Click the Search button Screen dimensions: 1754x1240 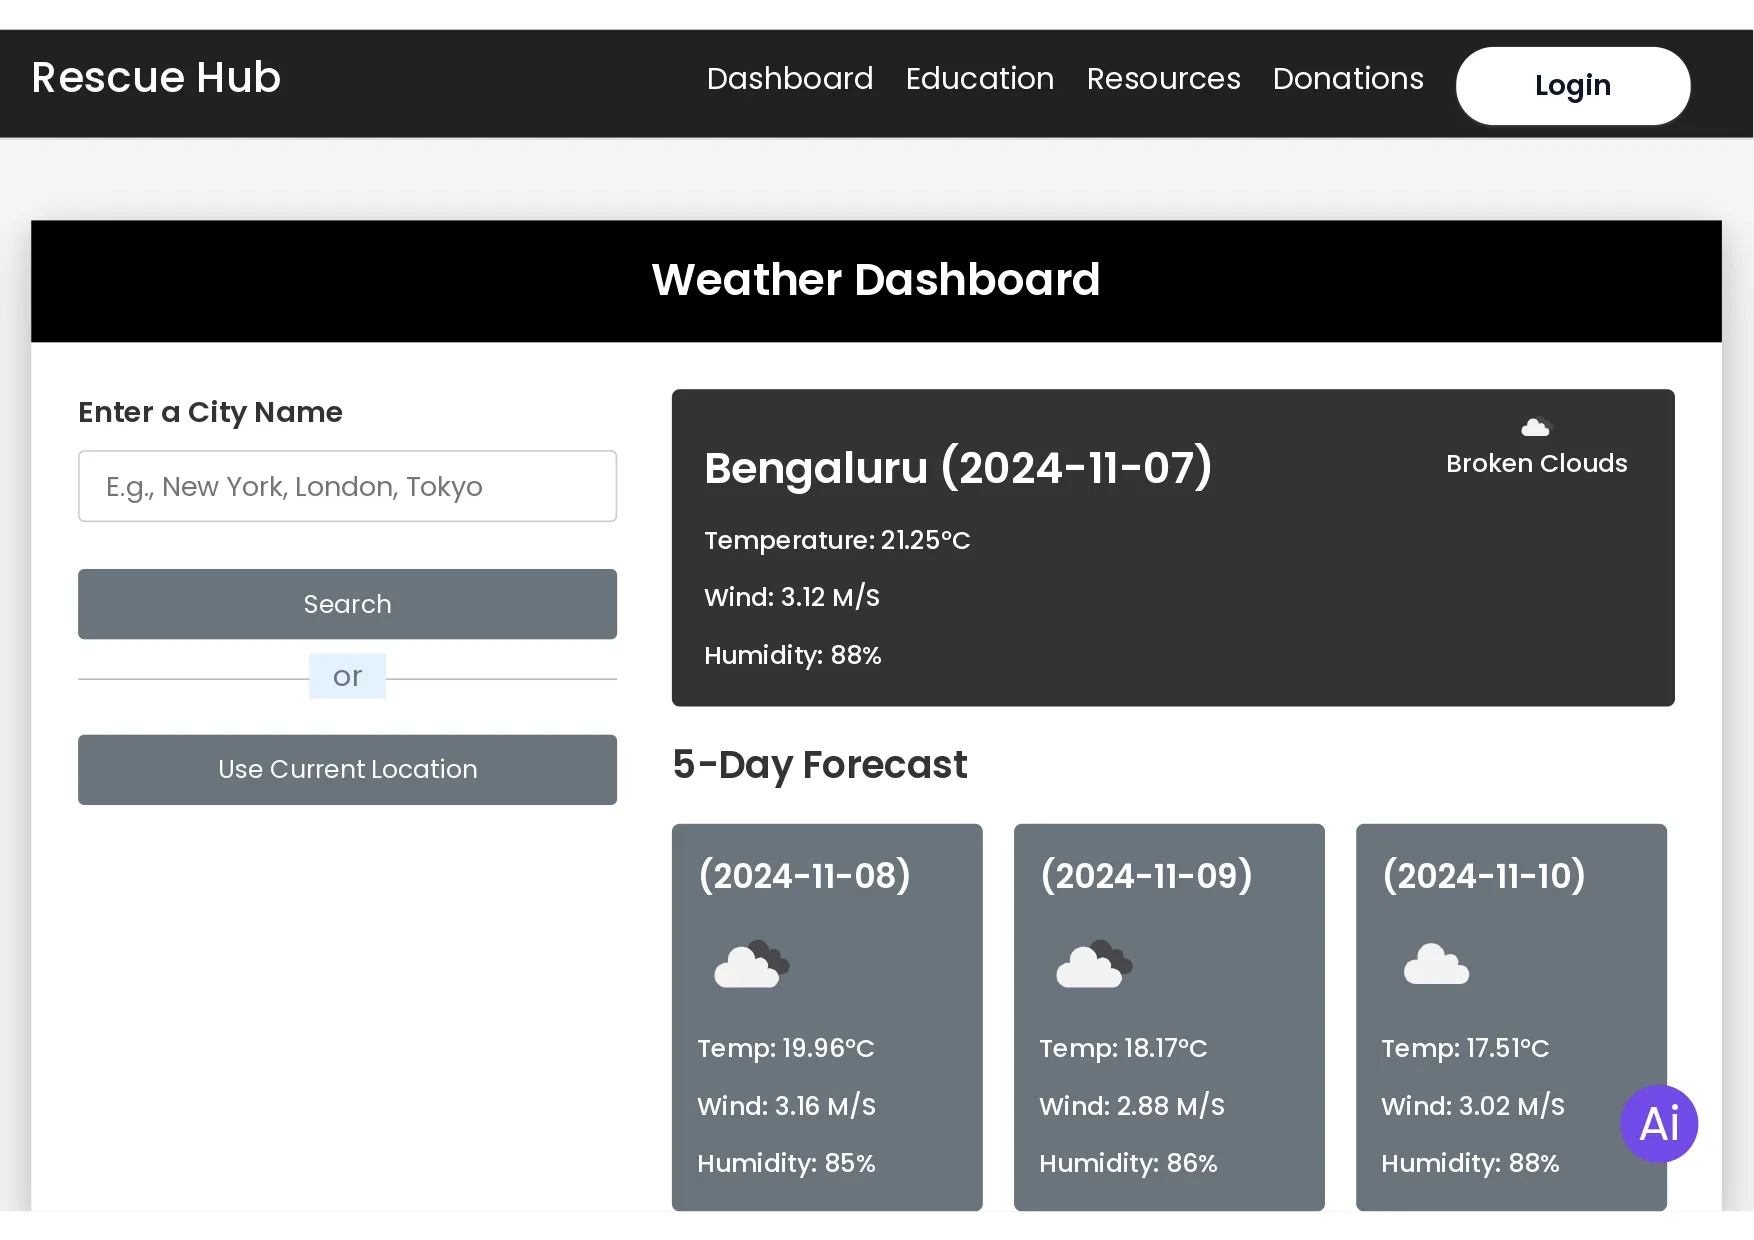pos(347,604)
